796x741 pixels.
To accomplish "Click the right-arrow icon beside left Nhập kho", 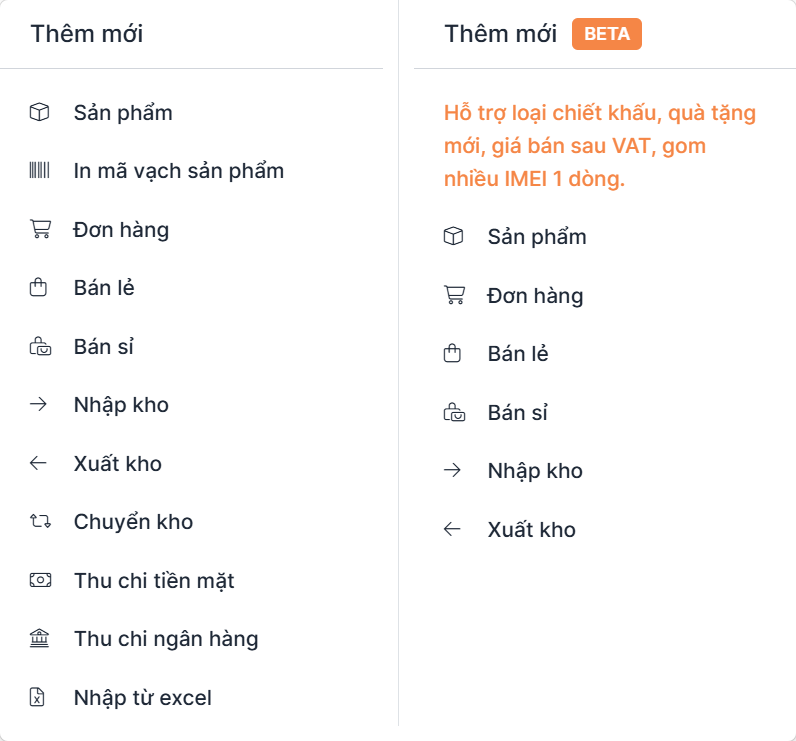I will pyautogui.click(x=39, y=405).
